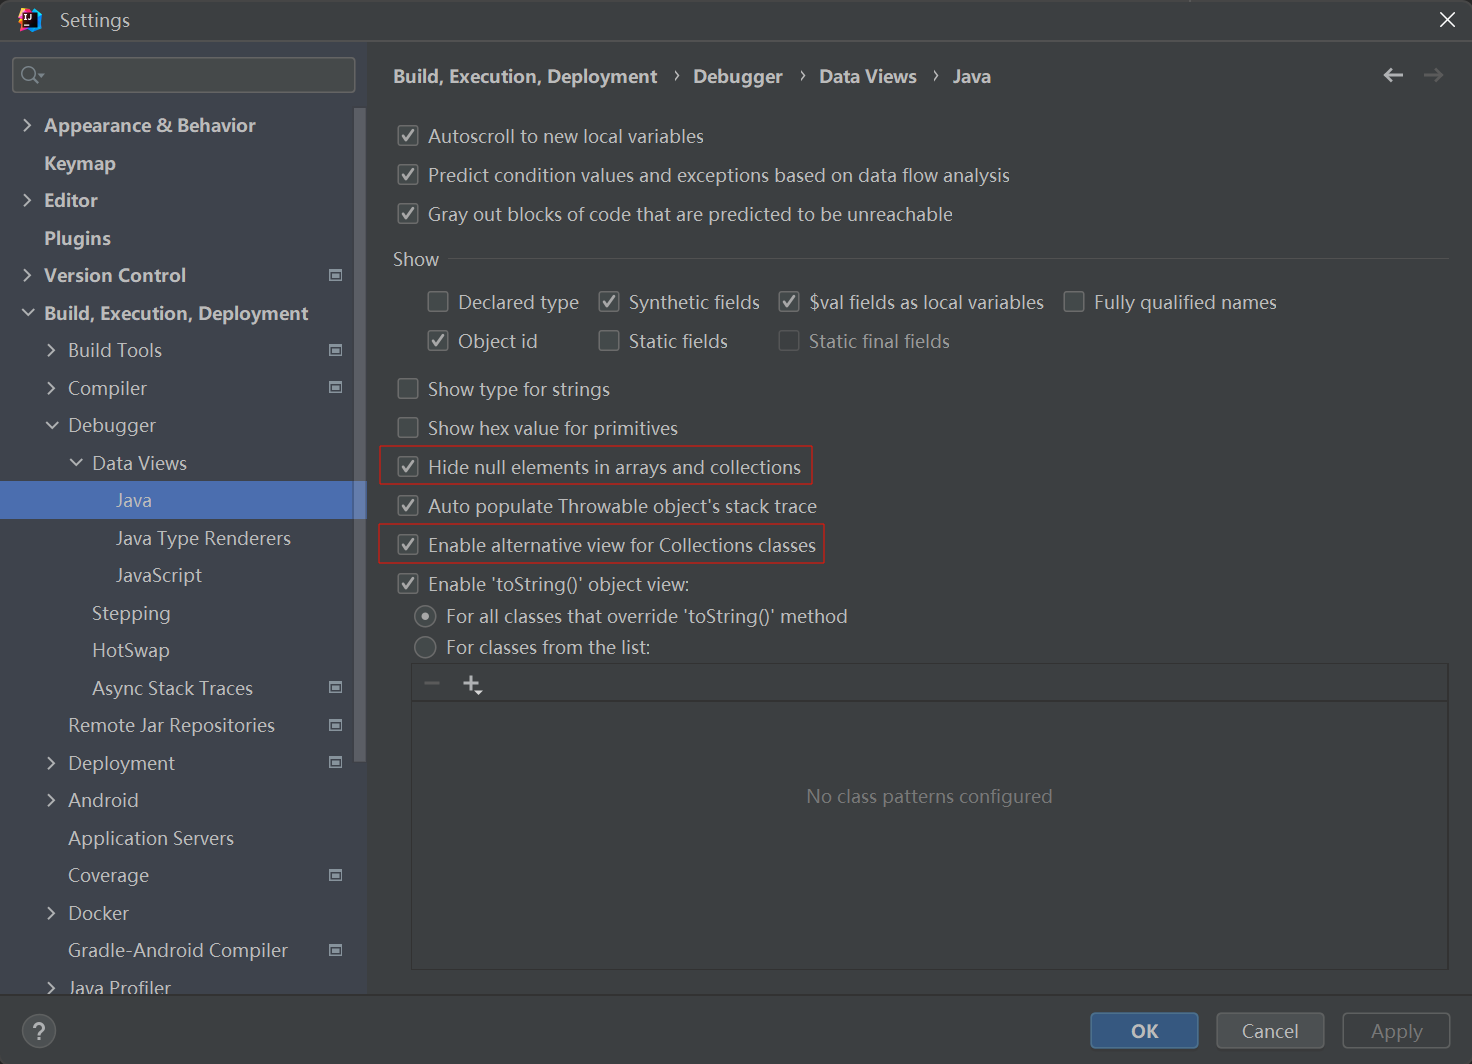Click Data Views in the breadcrumb path
The image size is (1472, 1064).
coord(868,76)
